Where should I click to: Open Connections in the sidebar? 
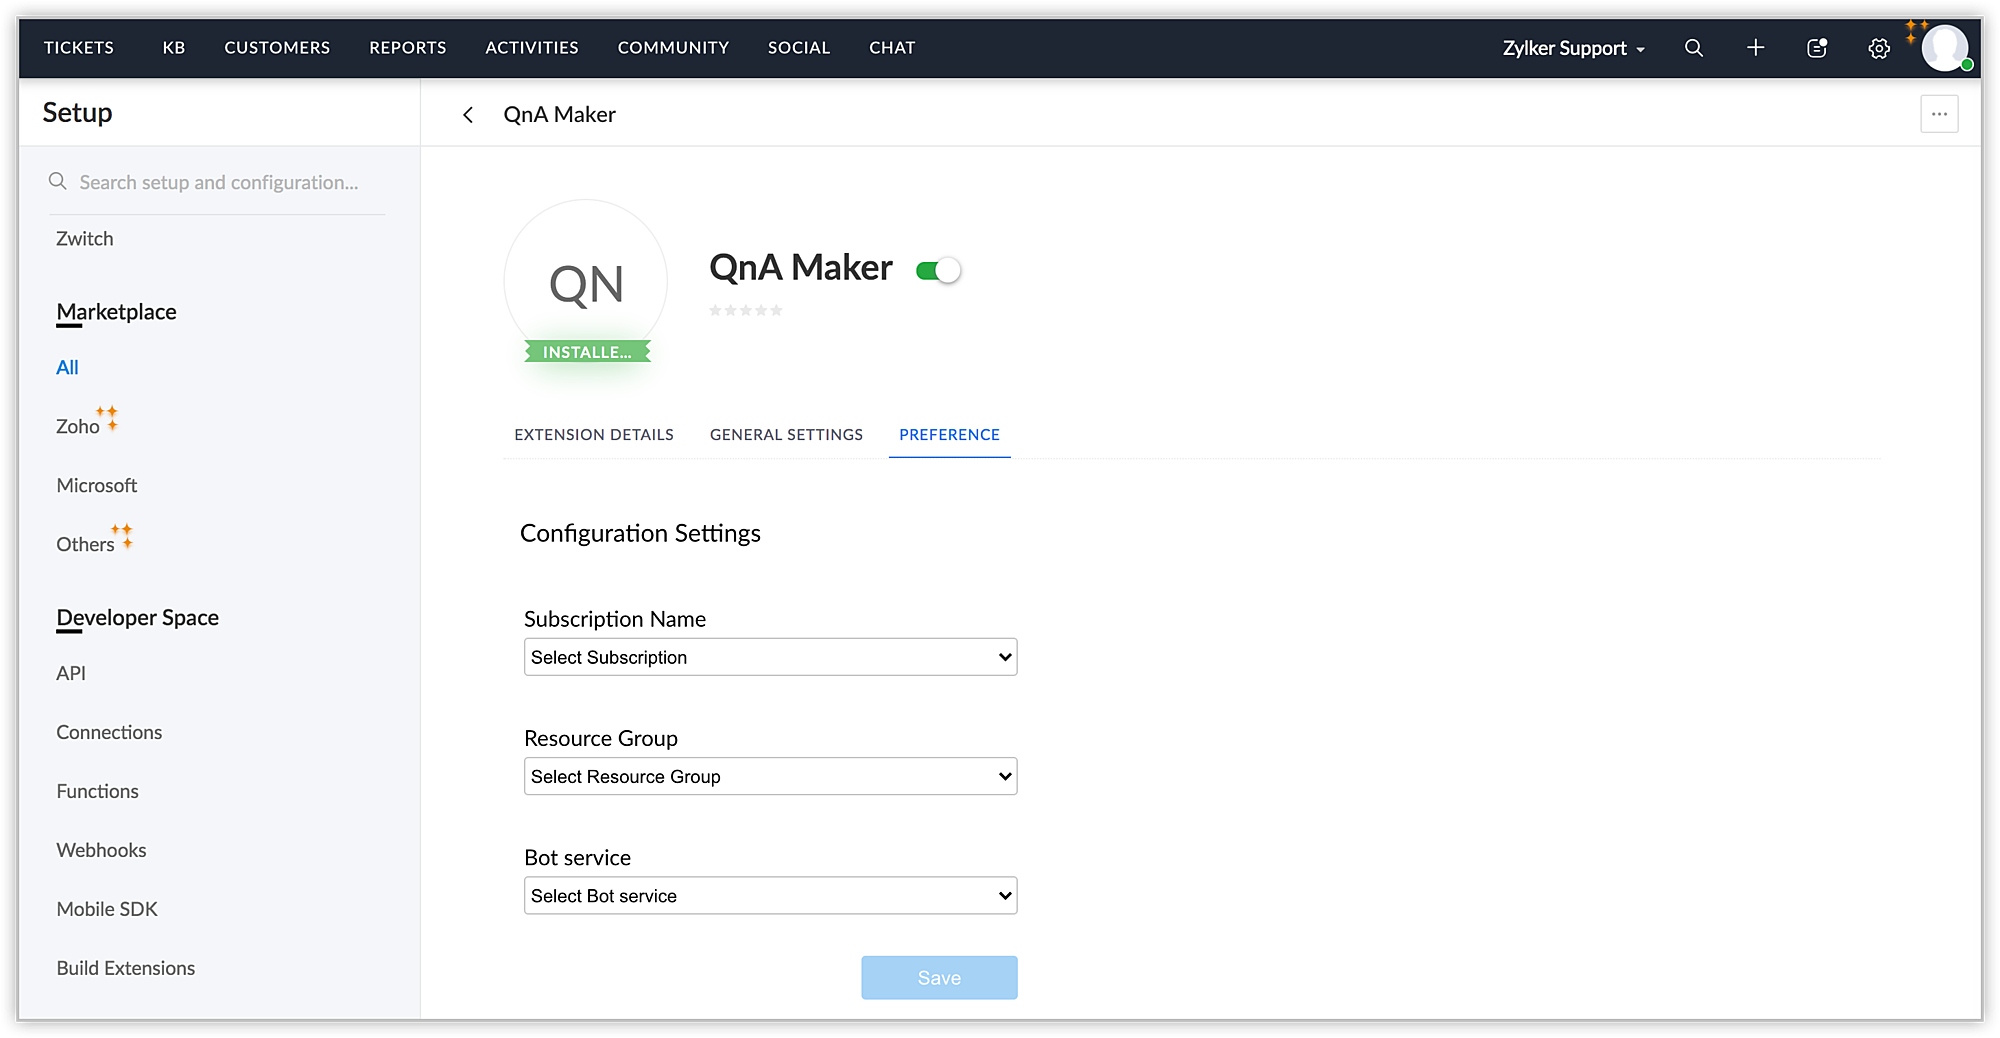click(109, 733)
